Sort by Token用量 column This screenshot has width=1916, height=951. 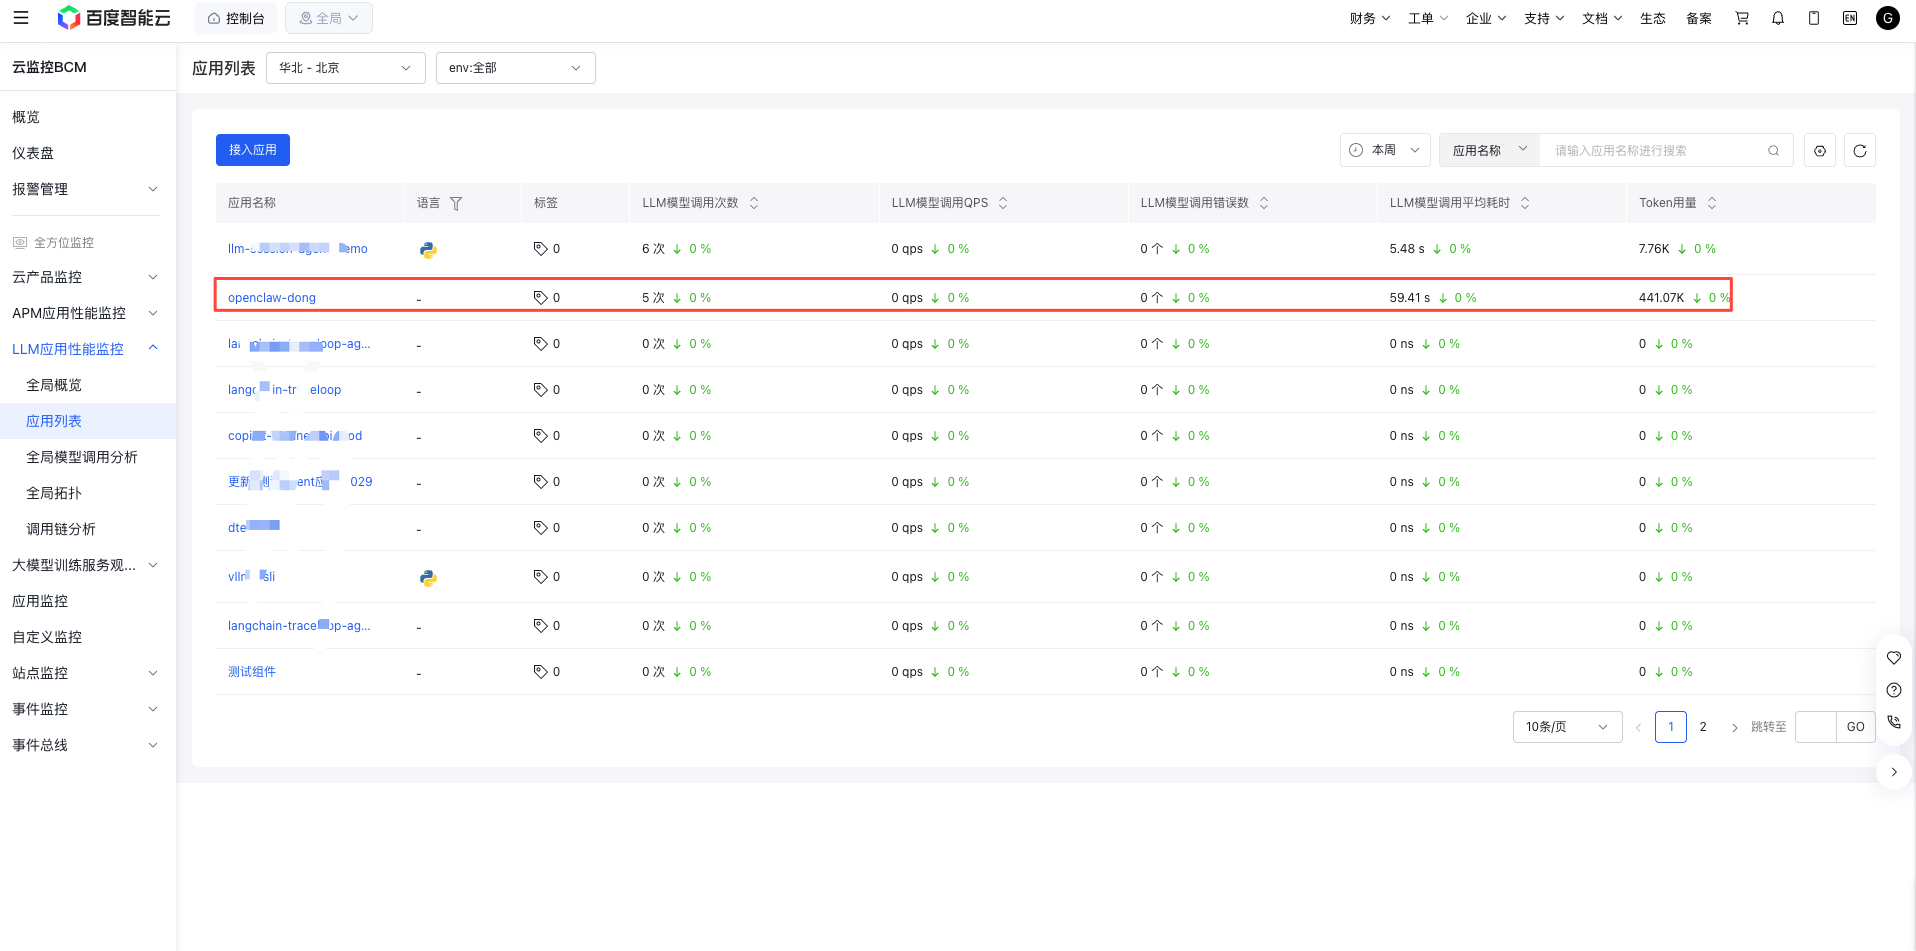1712,203
